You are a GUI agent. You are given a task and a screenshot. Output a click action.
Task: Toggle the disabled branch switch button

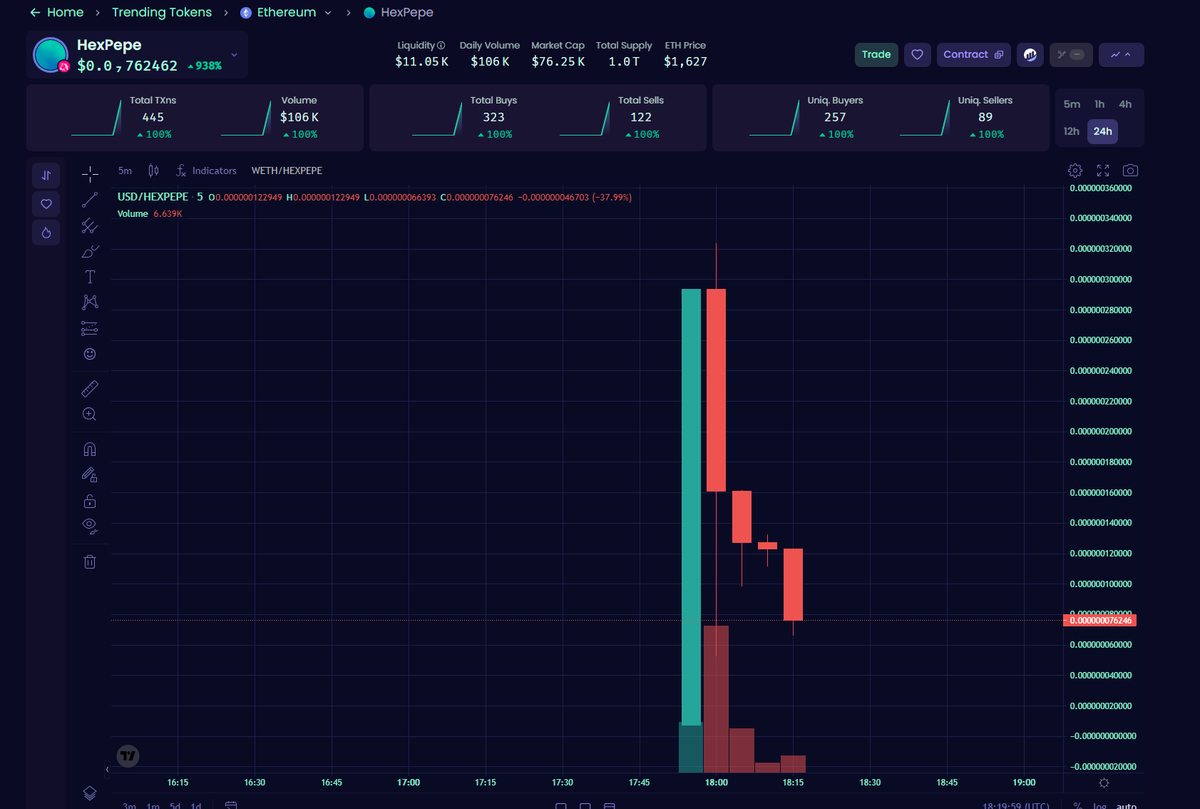pos(1071,55)
